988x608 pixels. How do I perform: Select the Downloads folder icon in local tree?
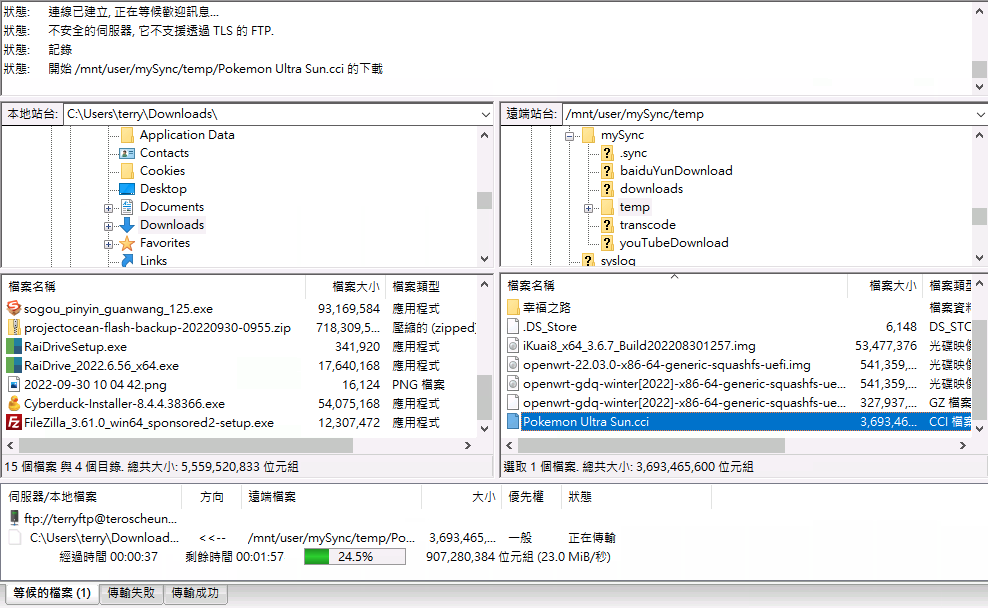127,225
